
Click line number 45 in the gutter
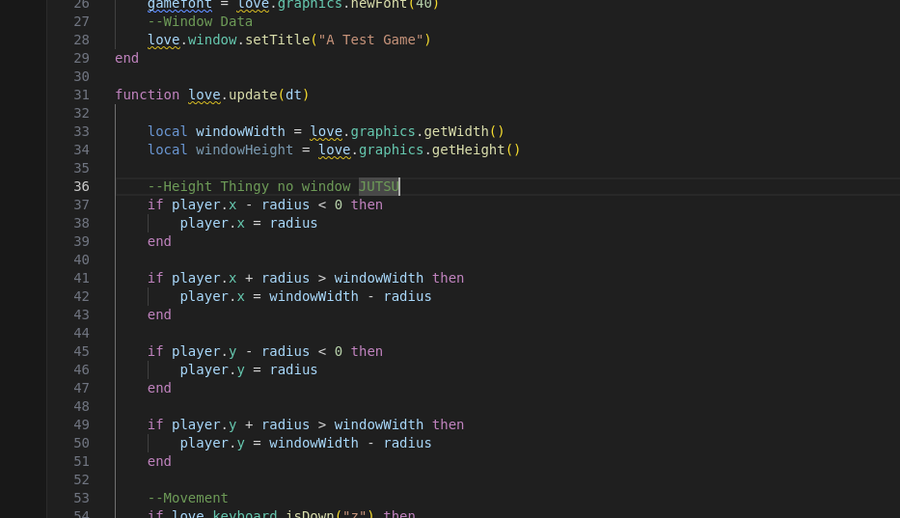click(x=82, y=351)
